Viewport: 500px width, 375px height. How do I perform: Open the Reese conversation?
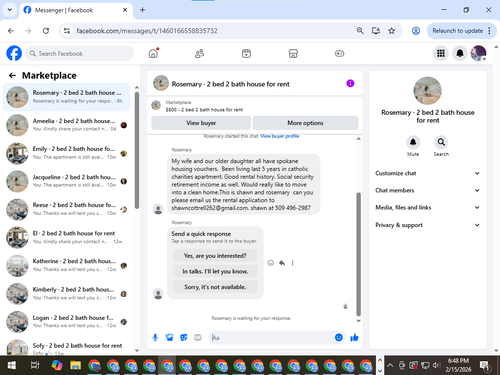(x=67, y=209)
